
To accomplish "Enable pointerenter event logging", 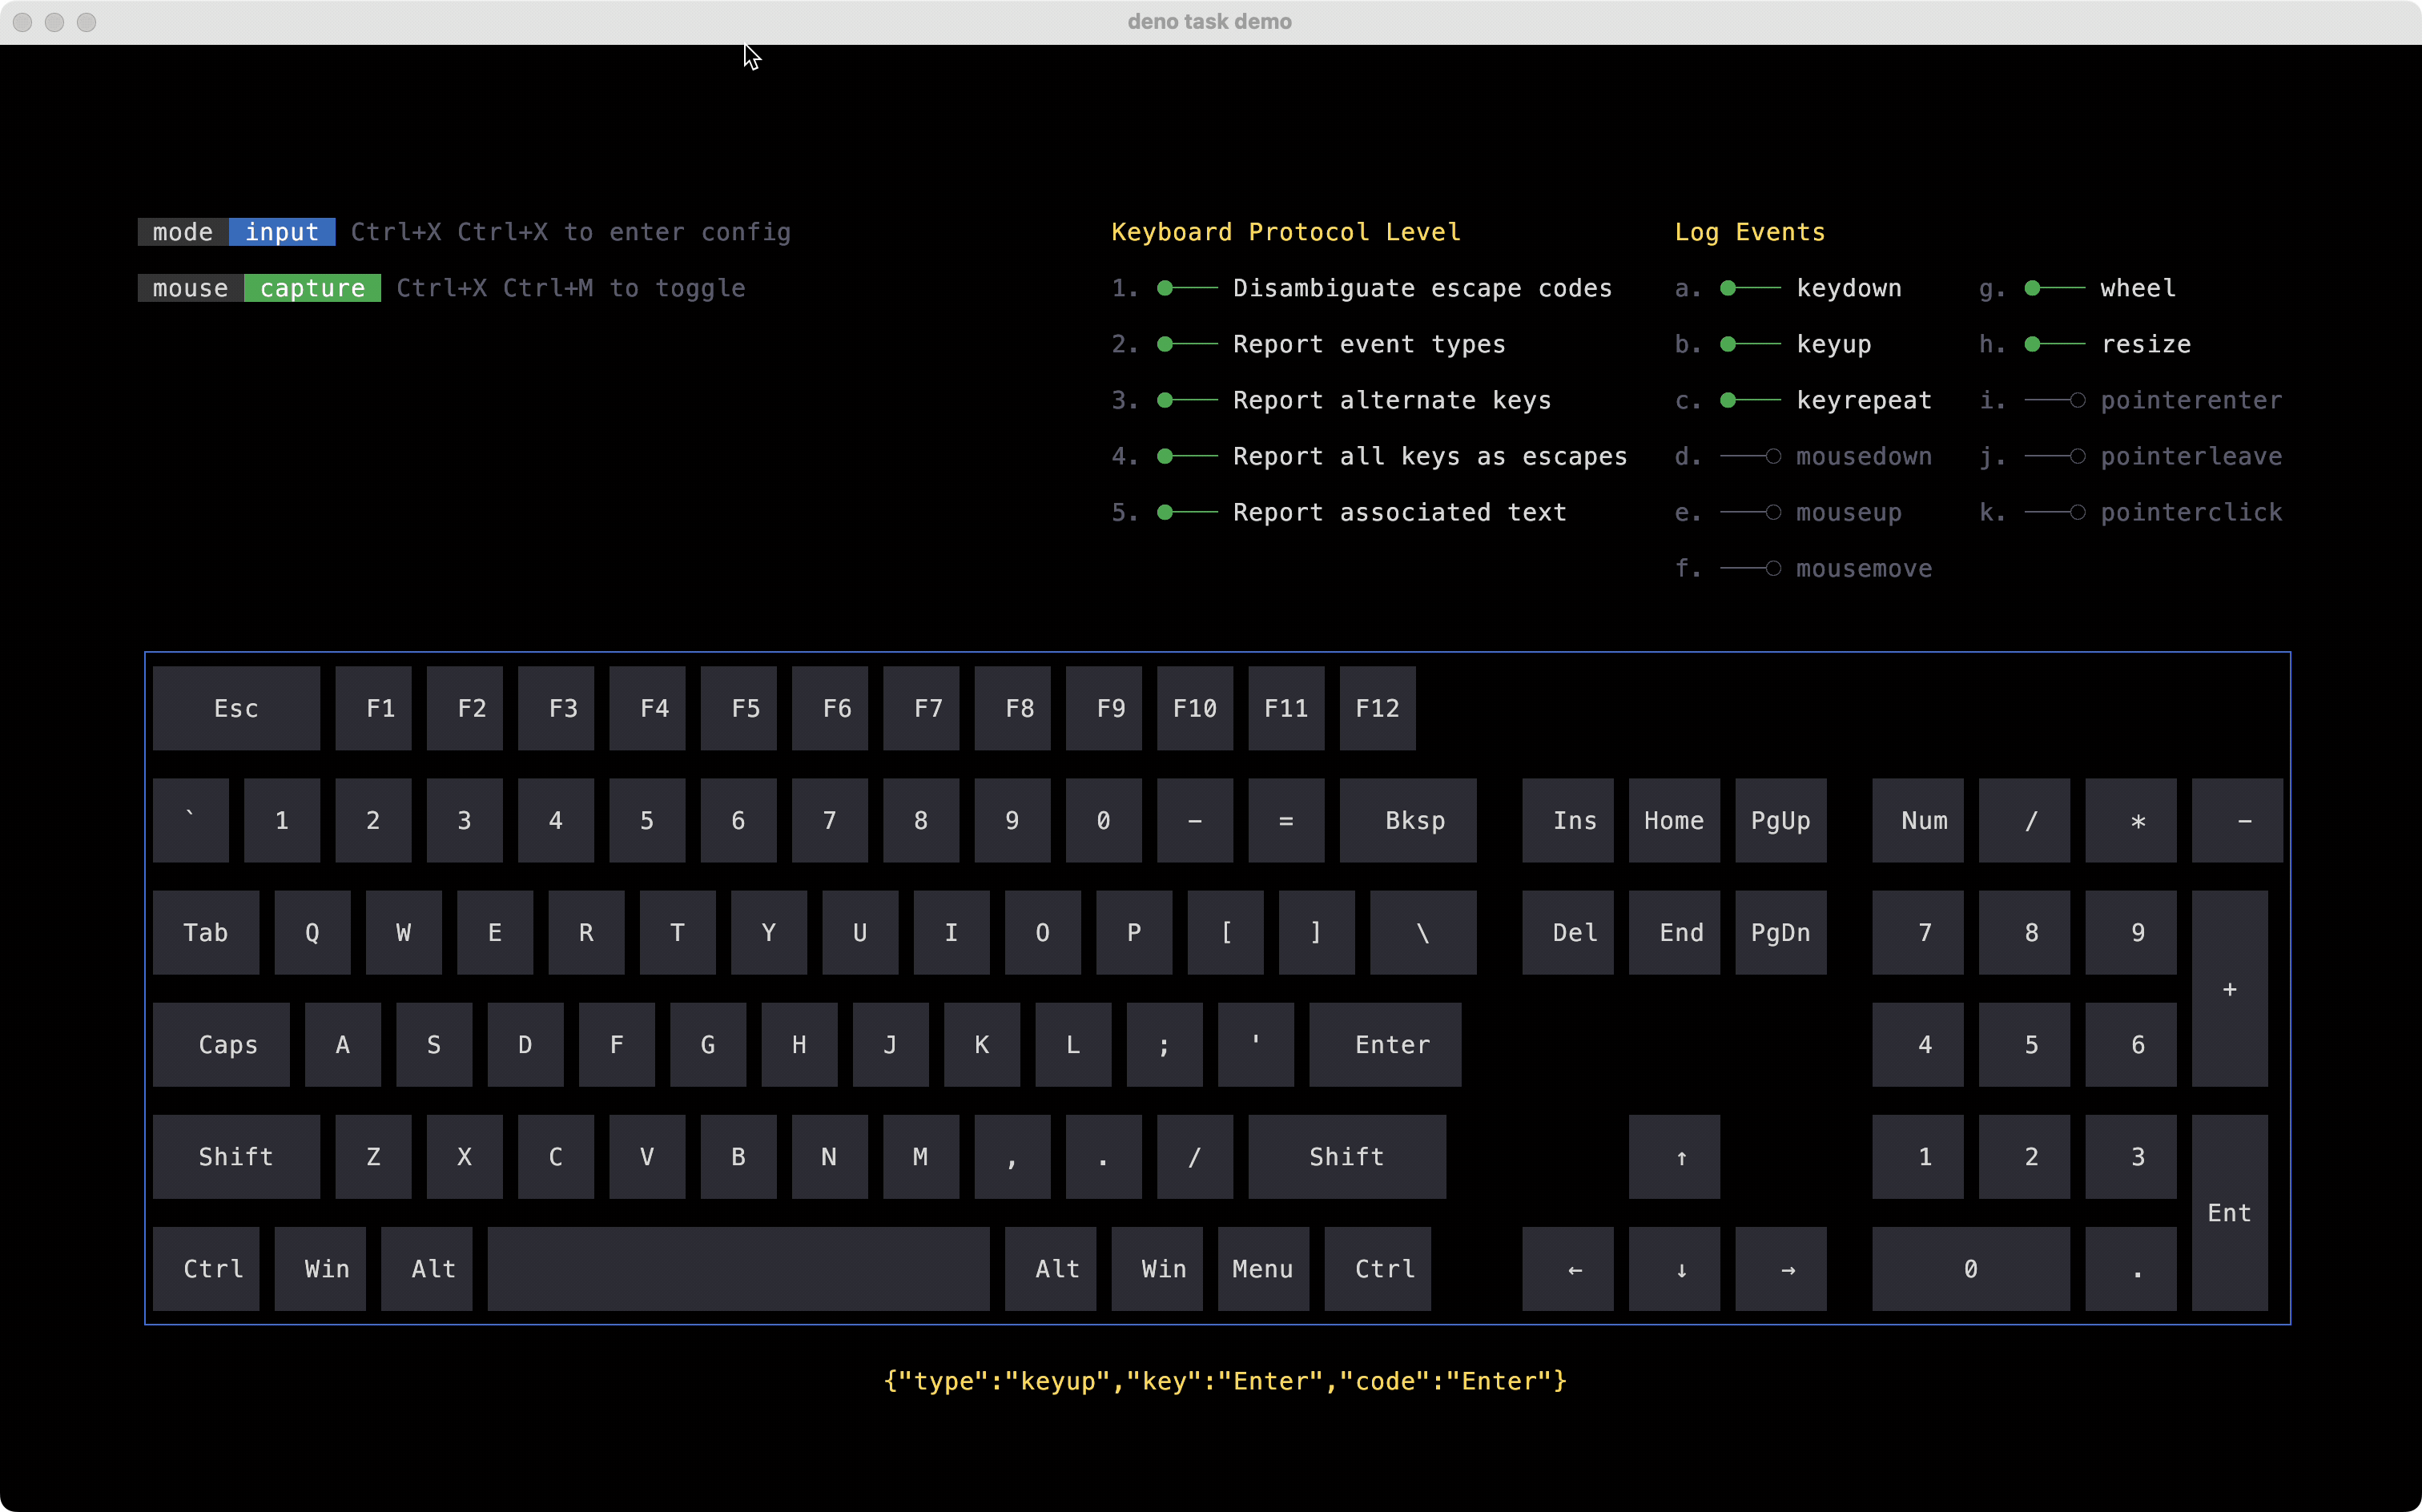I will tap(2054, 400).
